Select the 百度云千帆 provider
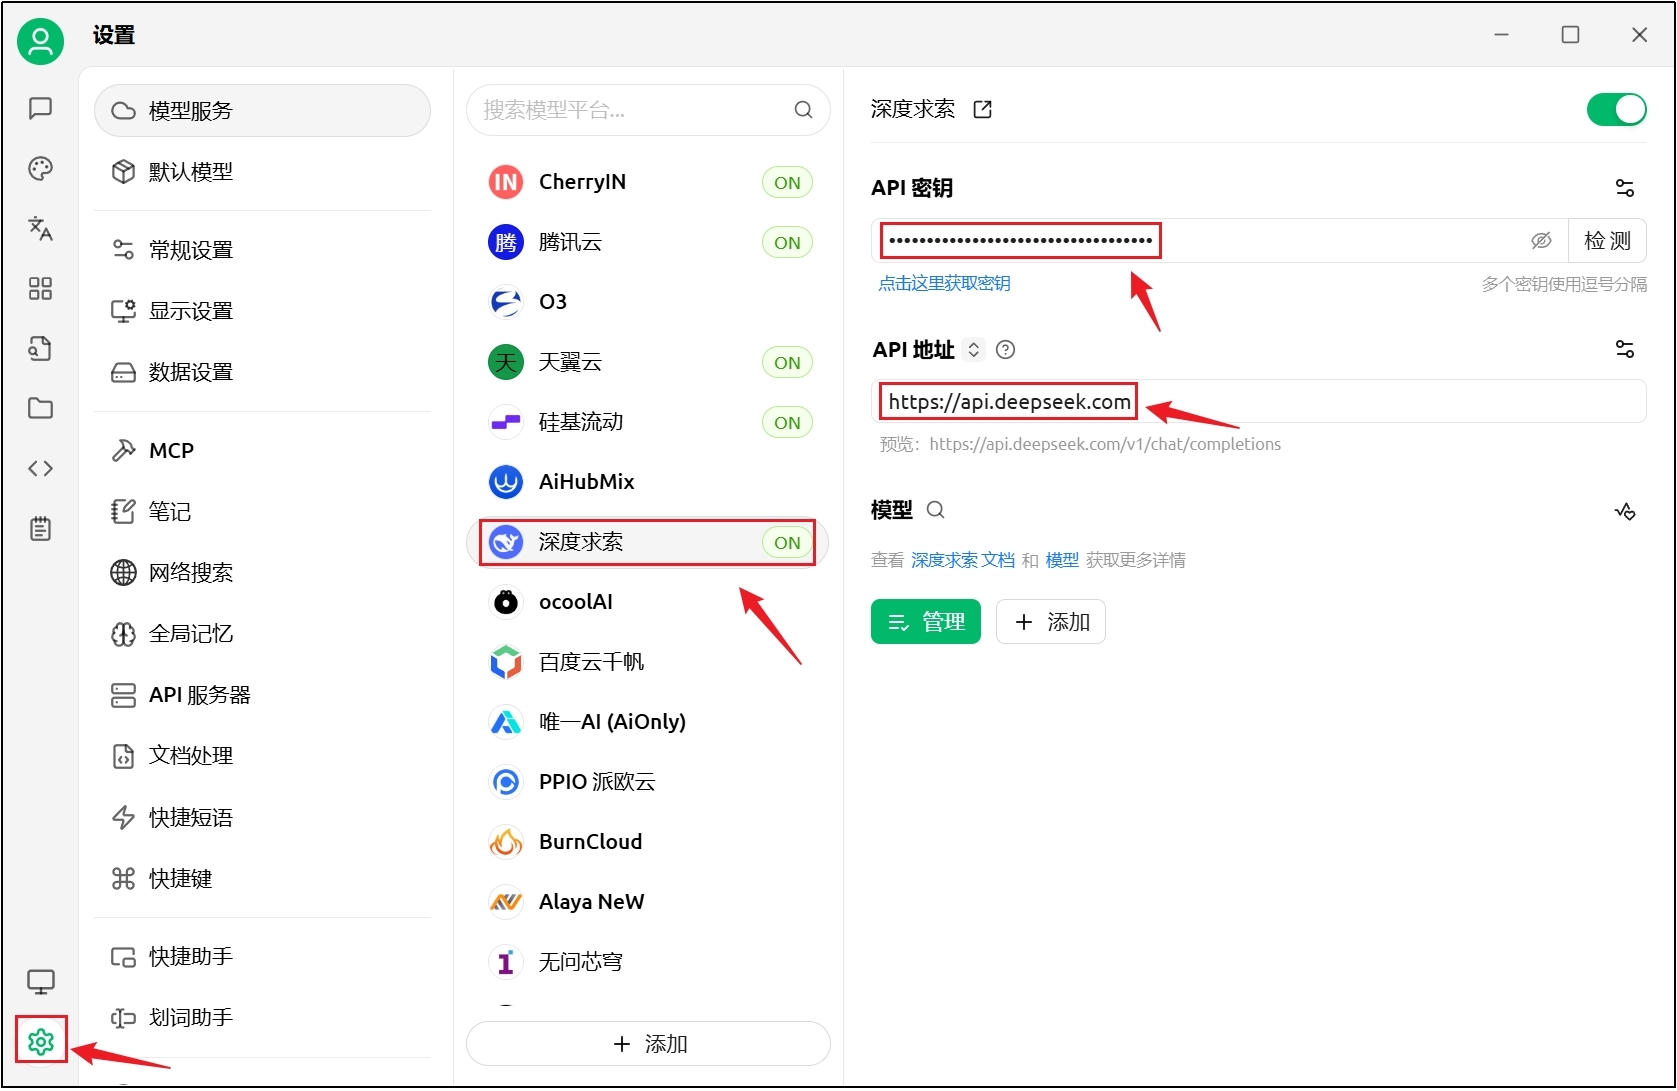Viewport: 1677px width, 1091px height. click(x=648, y=662)
